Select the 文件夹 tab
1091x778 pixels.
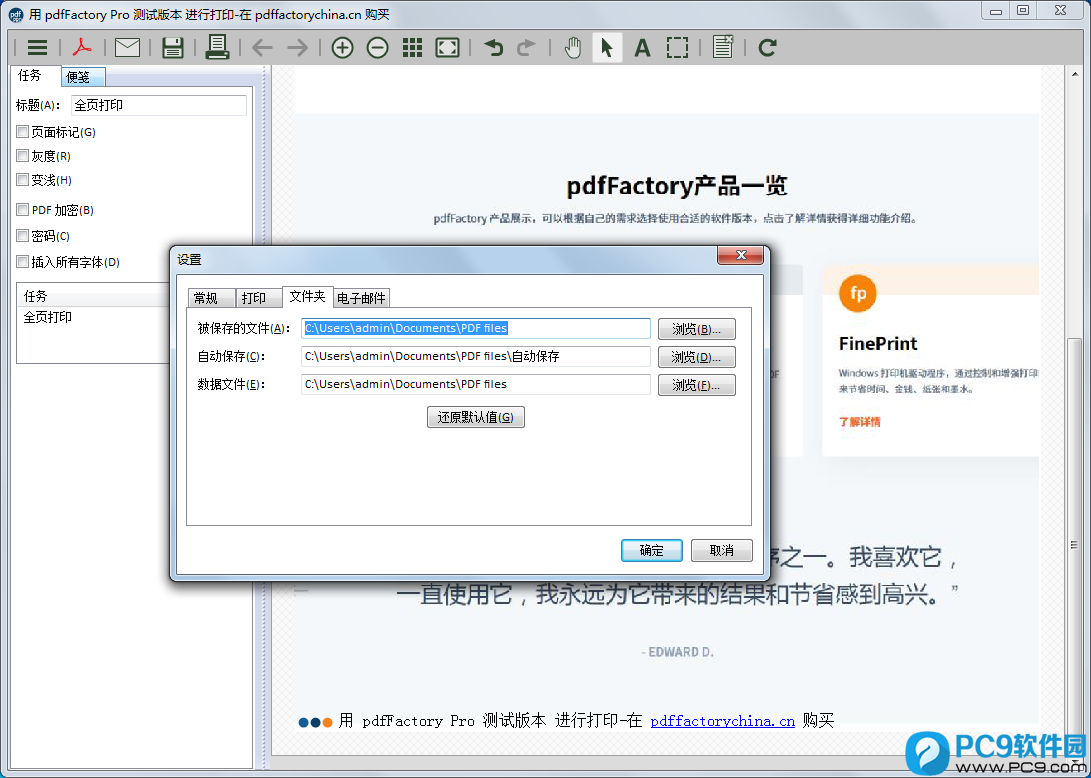(x=308, y=296)
